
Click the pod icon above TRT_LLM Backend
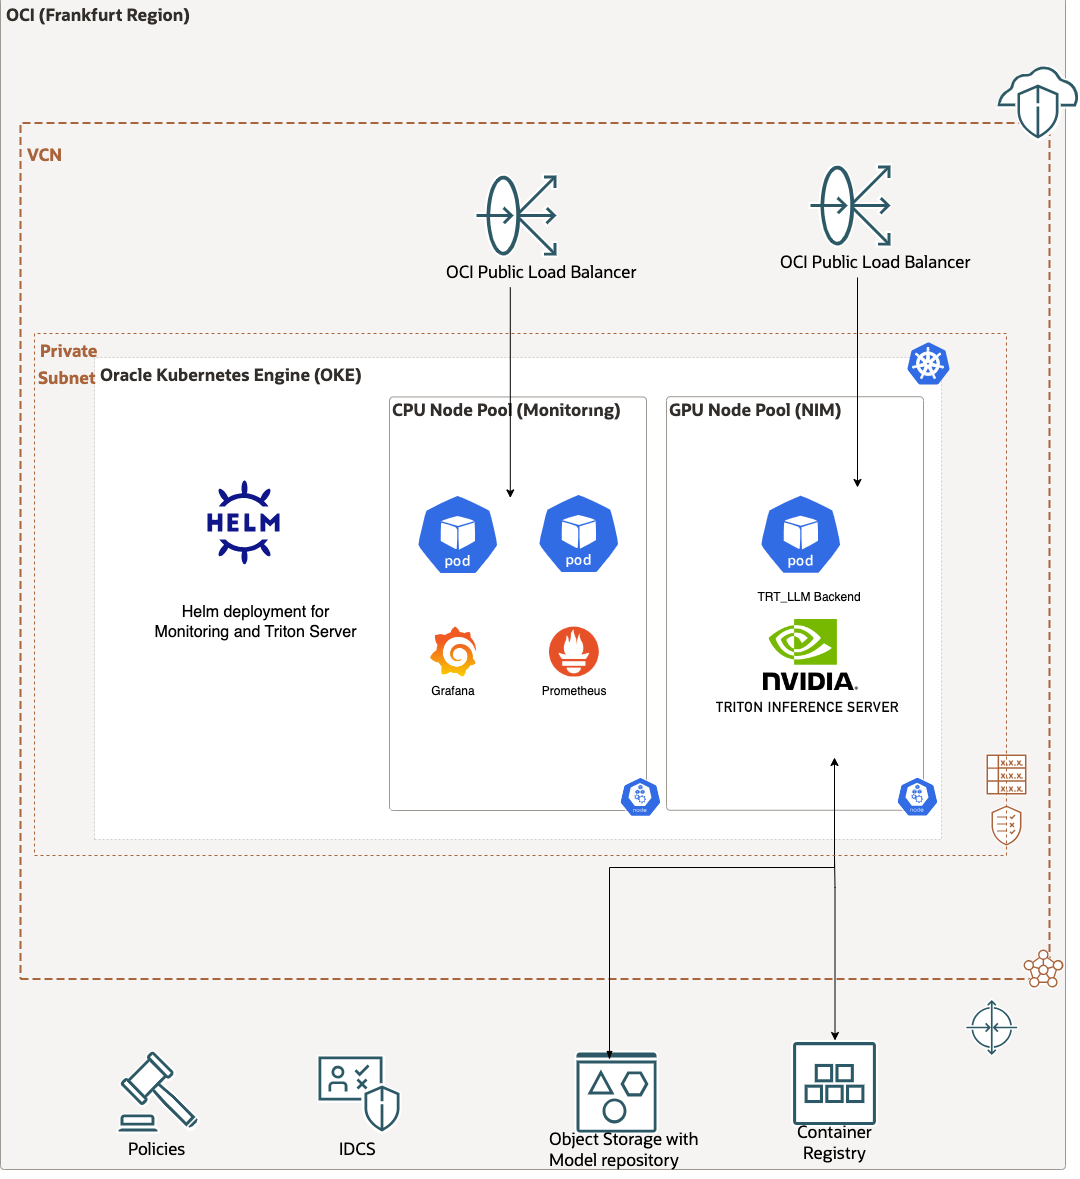800,535
